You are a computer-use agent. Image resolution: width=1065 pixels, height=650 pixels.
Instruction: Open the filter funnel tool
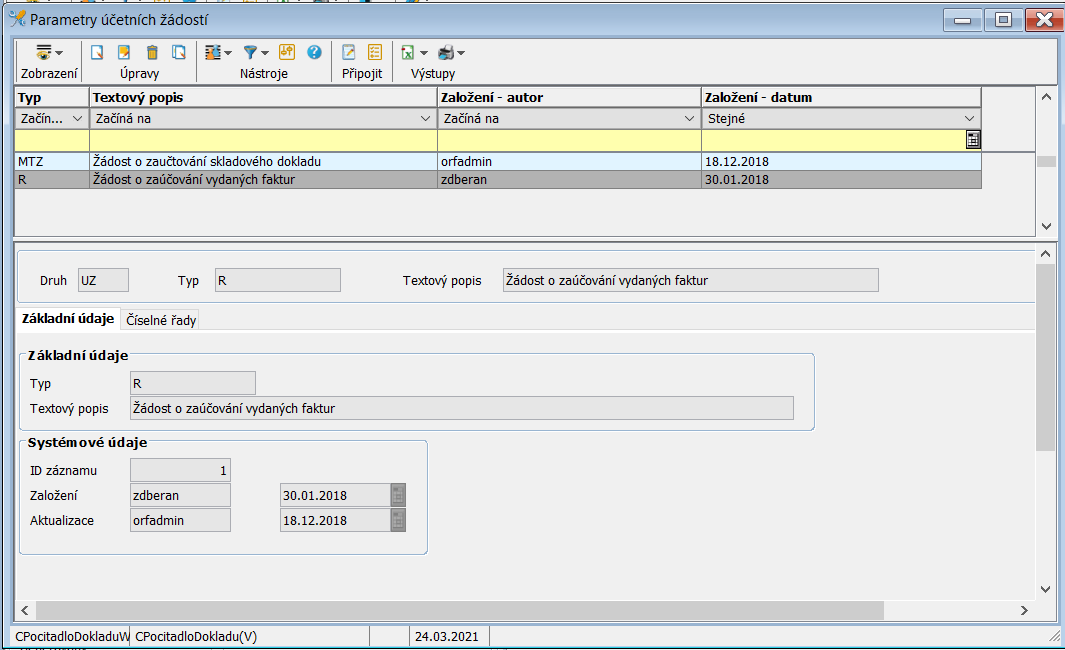pos(252,52)
